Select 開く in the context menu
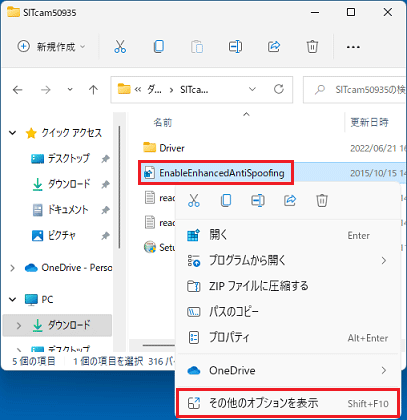Image resolution: width=407 pixels, height=420 pixels. (x=288, y=235)
